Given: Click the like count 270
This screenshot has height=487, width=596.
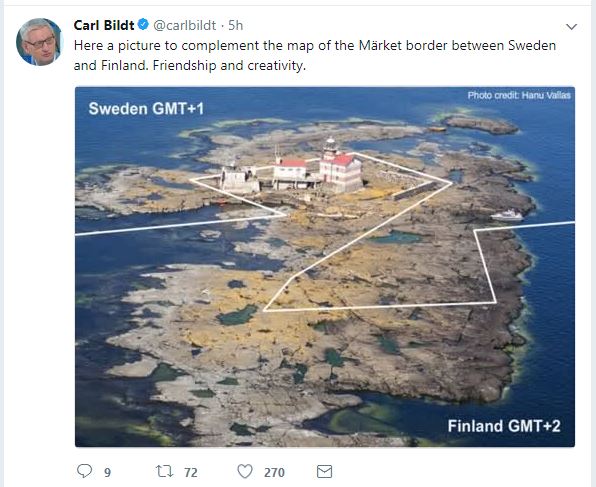Looking at the screenshot, I should tap(274, 473).
